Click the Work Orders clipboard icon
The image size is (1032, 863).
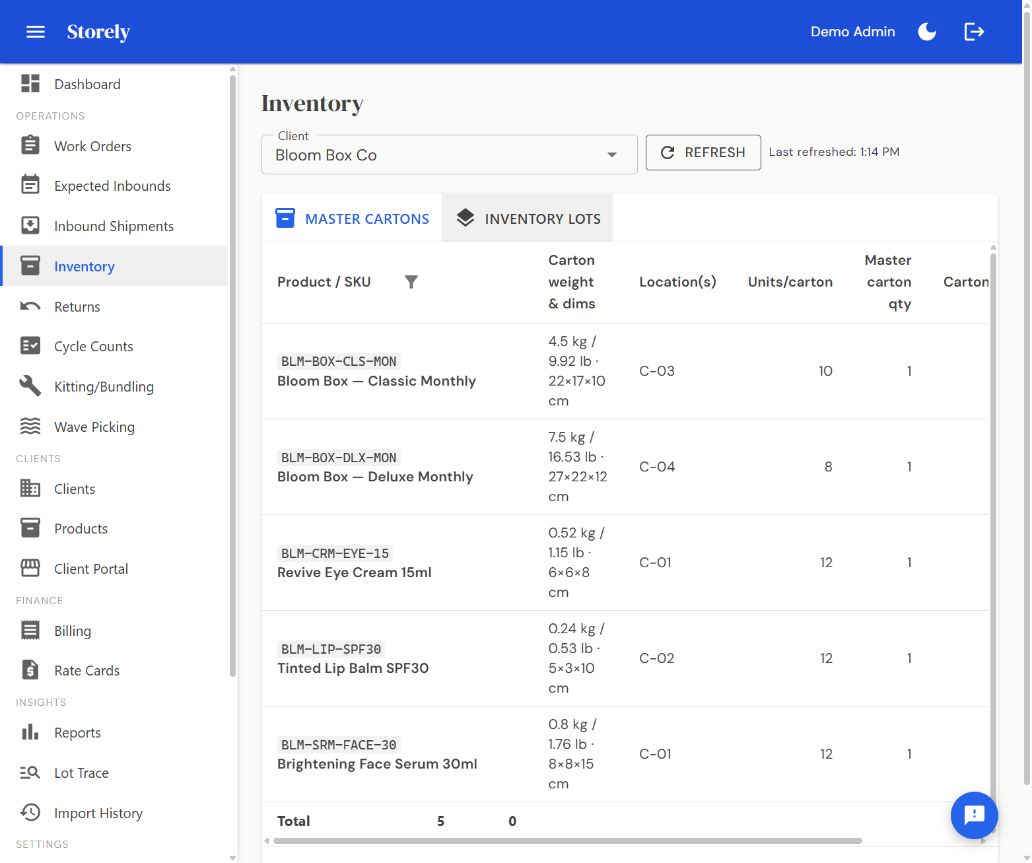30,145
